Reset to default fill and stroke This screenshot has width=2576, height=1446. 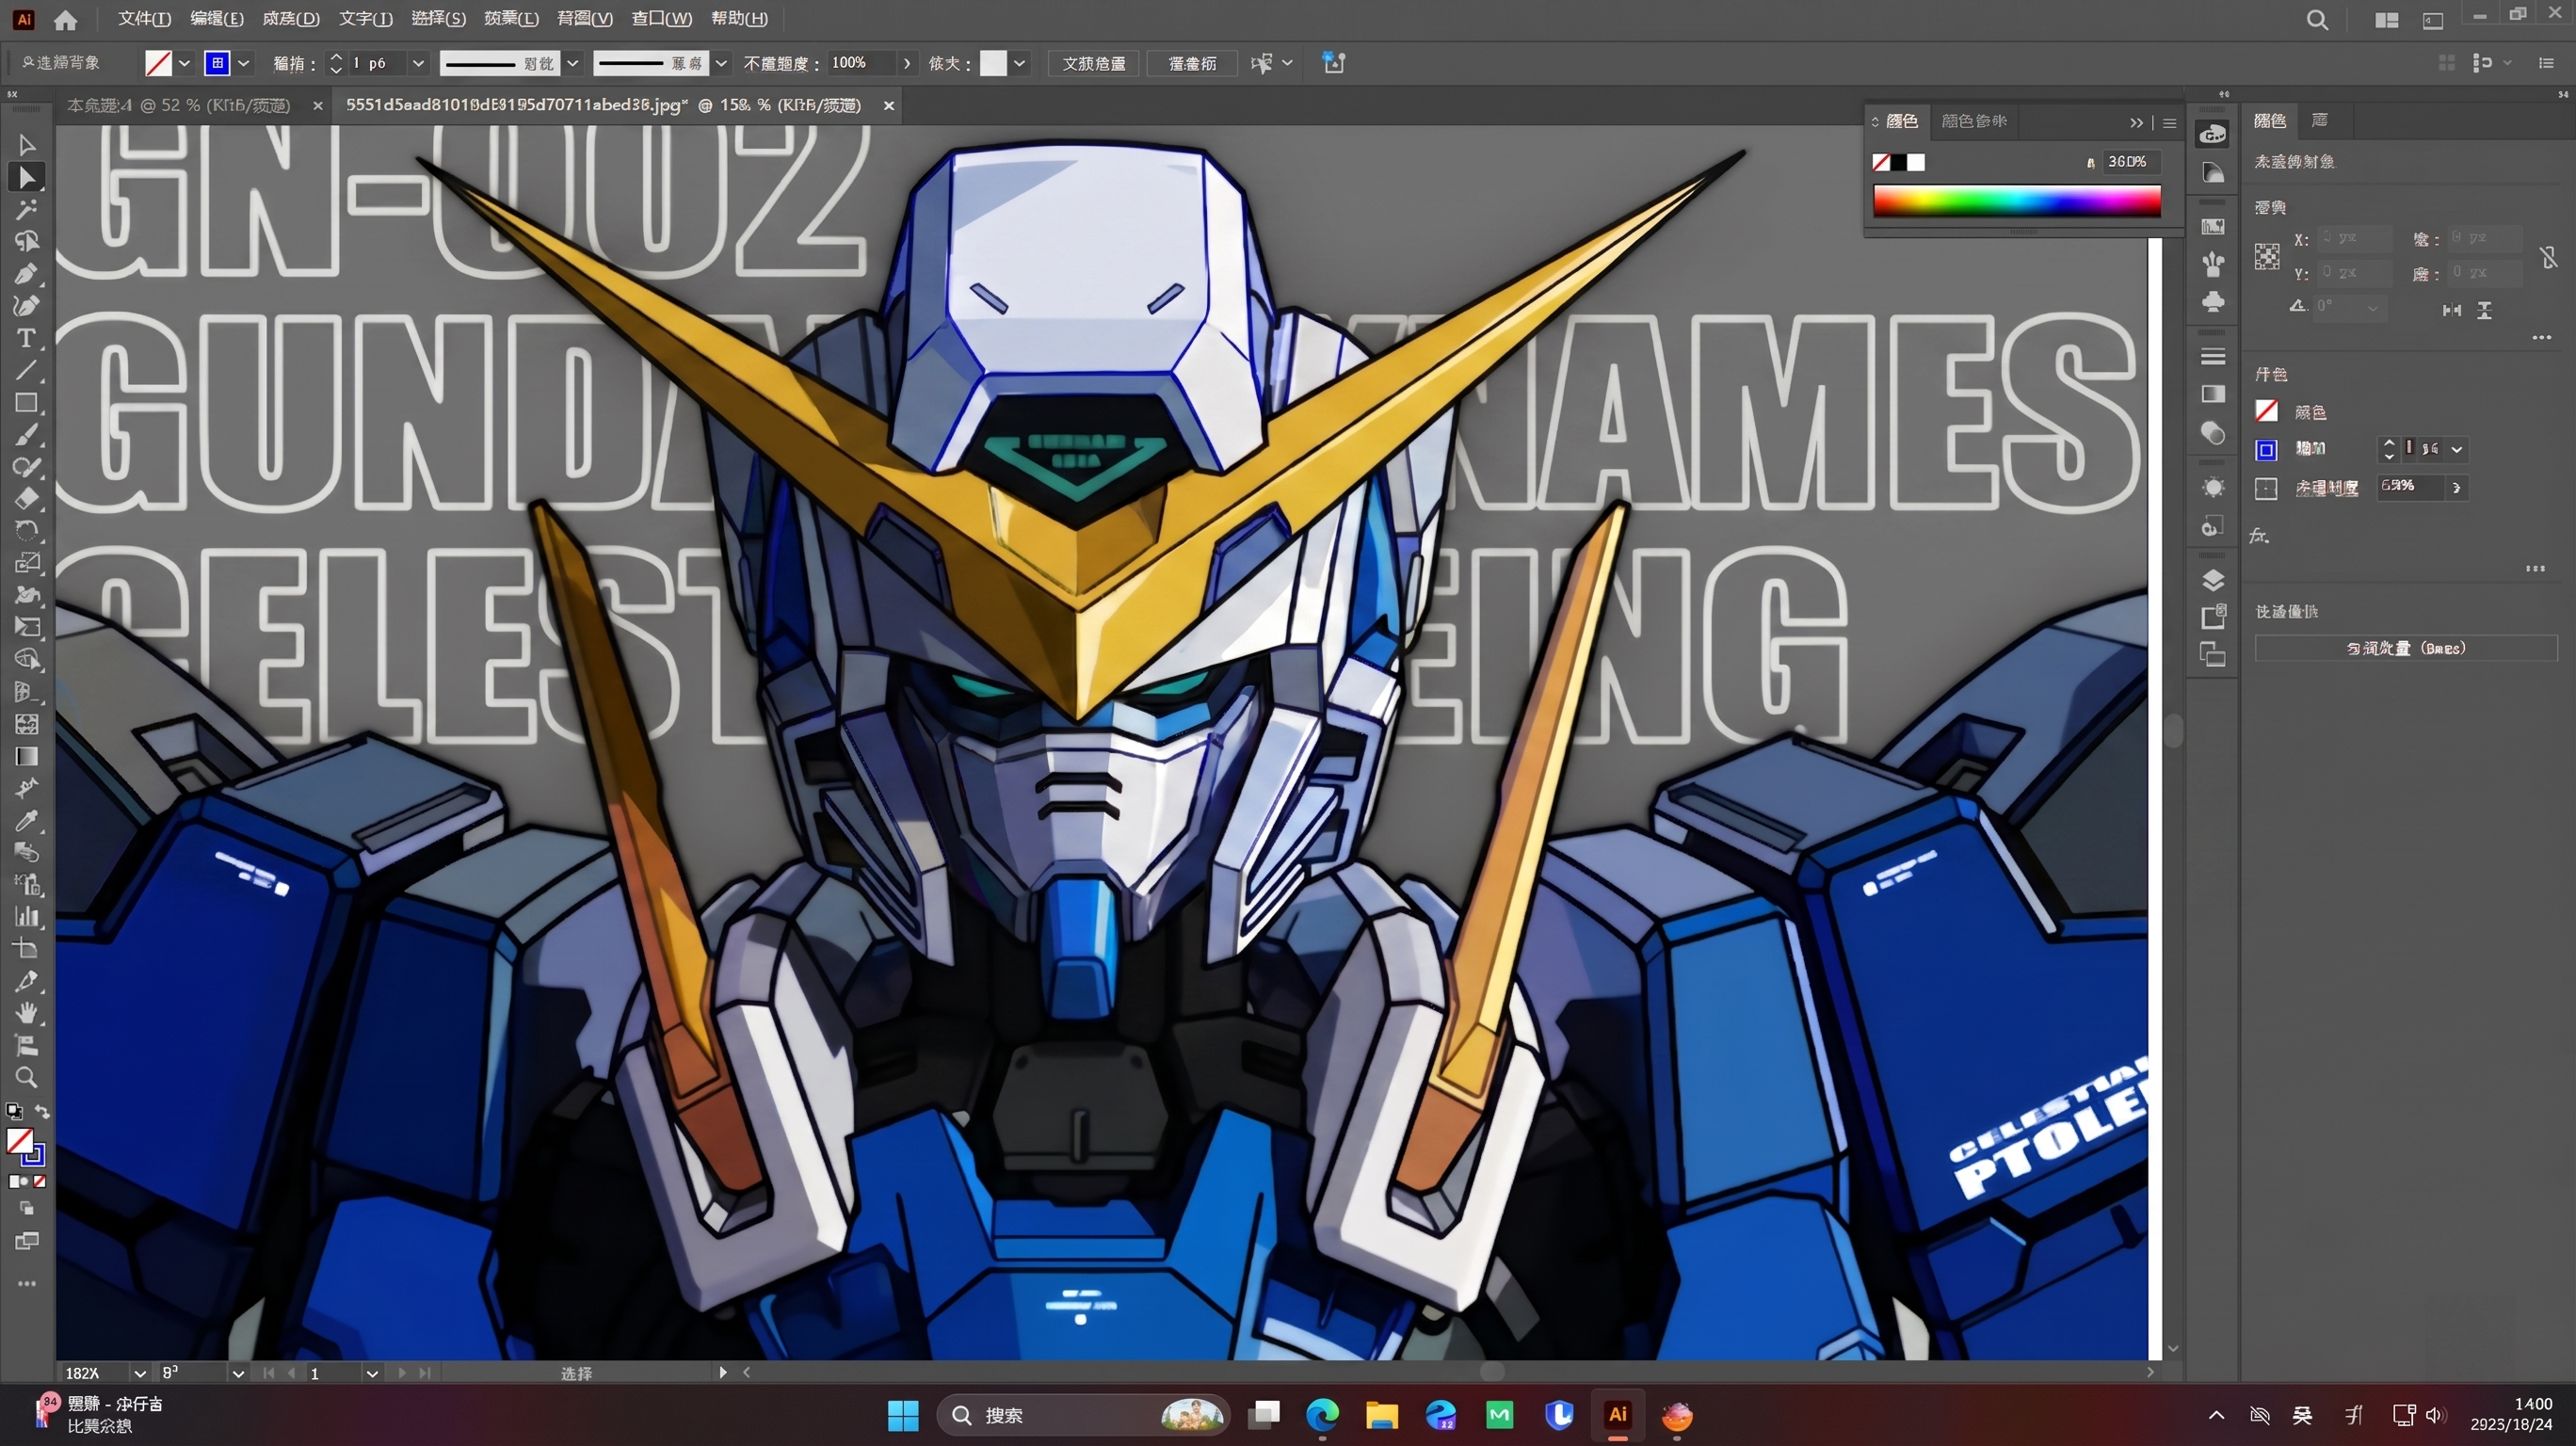[14, 1111]
